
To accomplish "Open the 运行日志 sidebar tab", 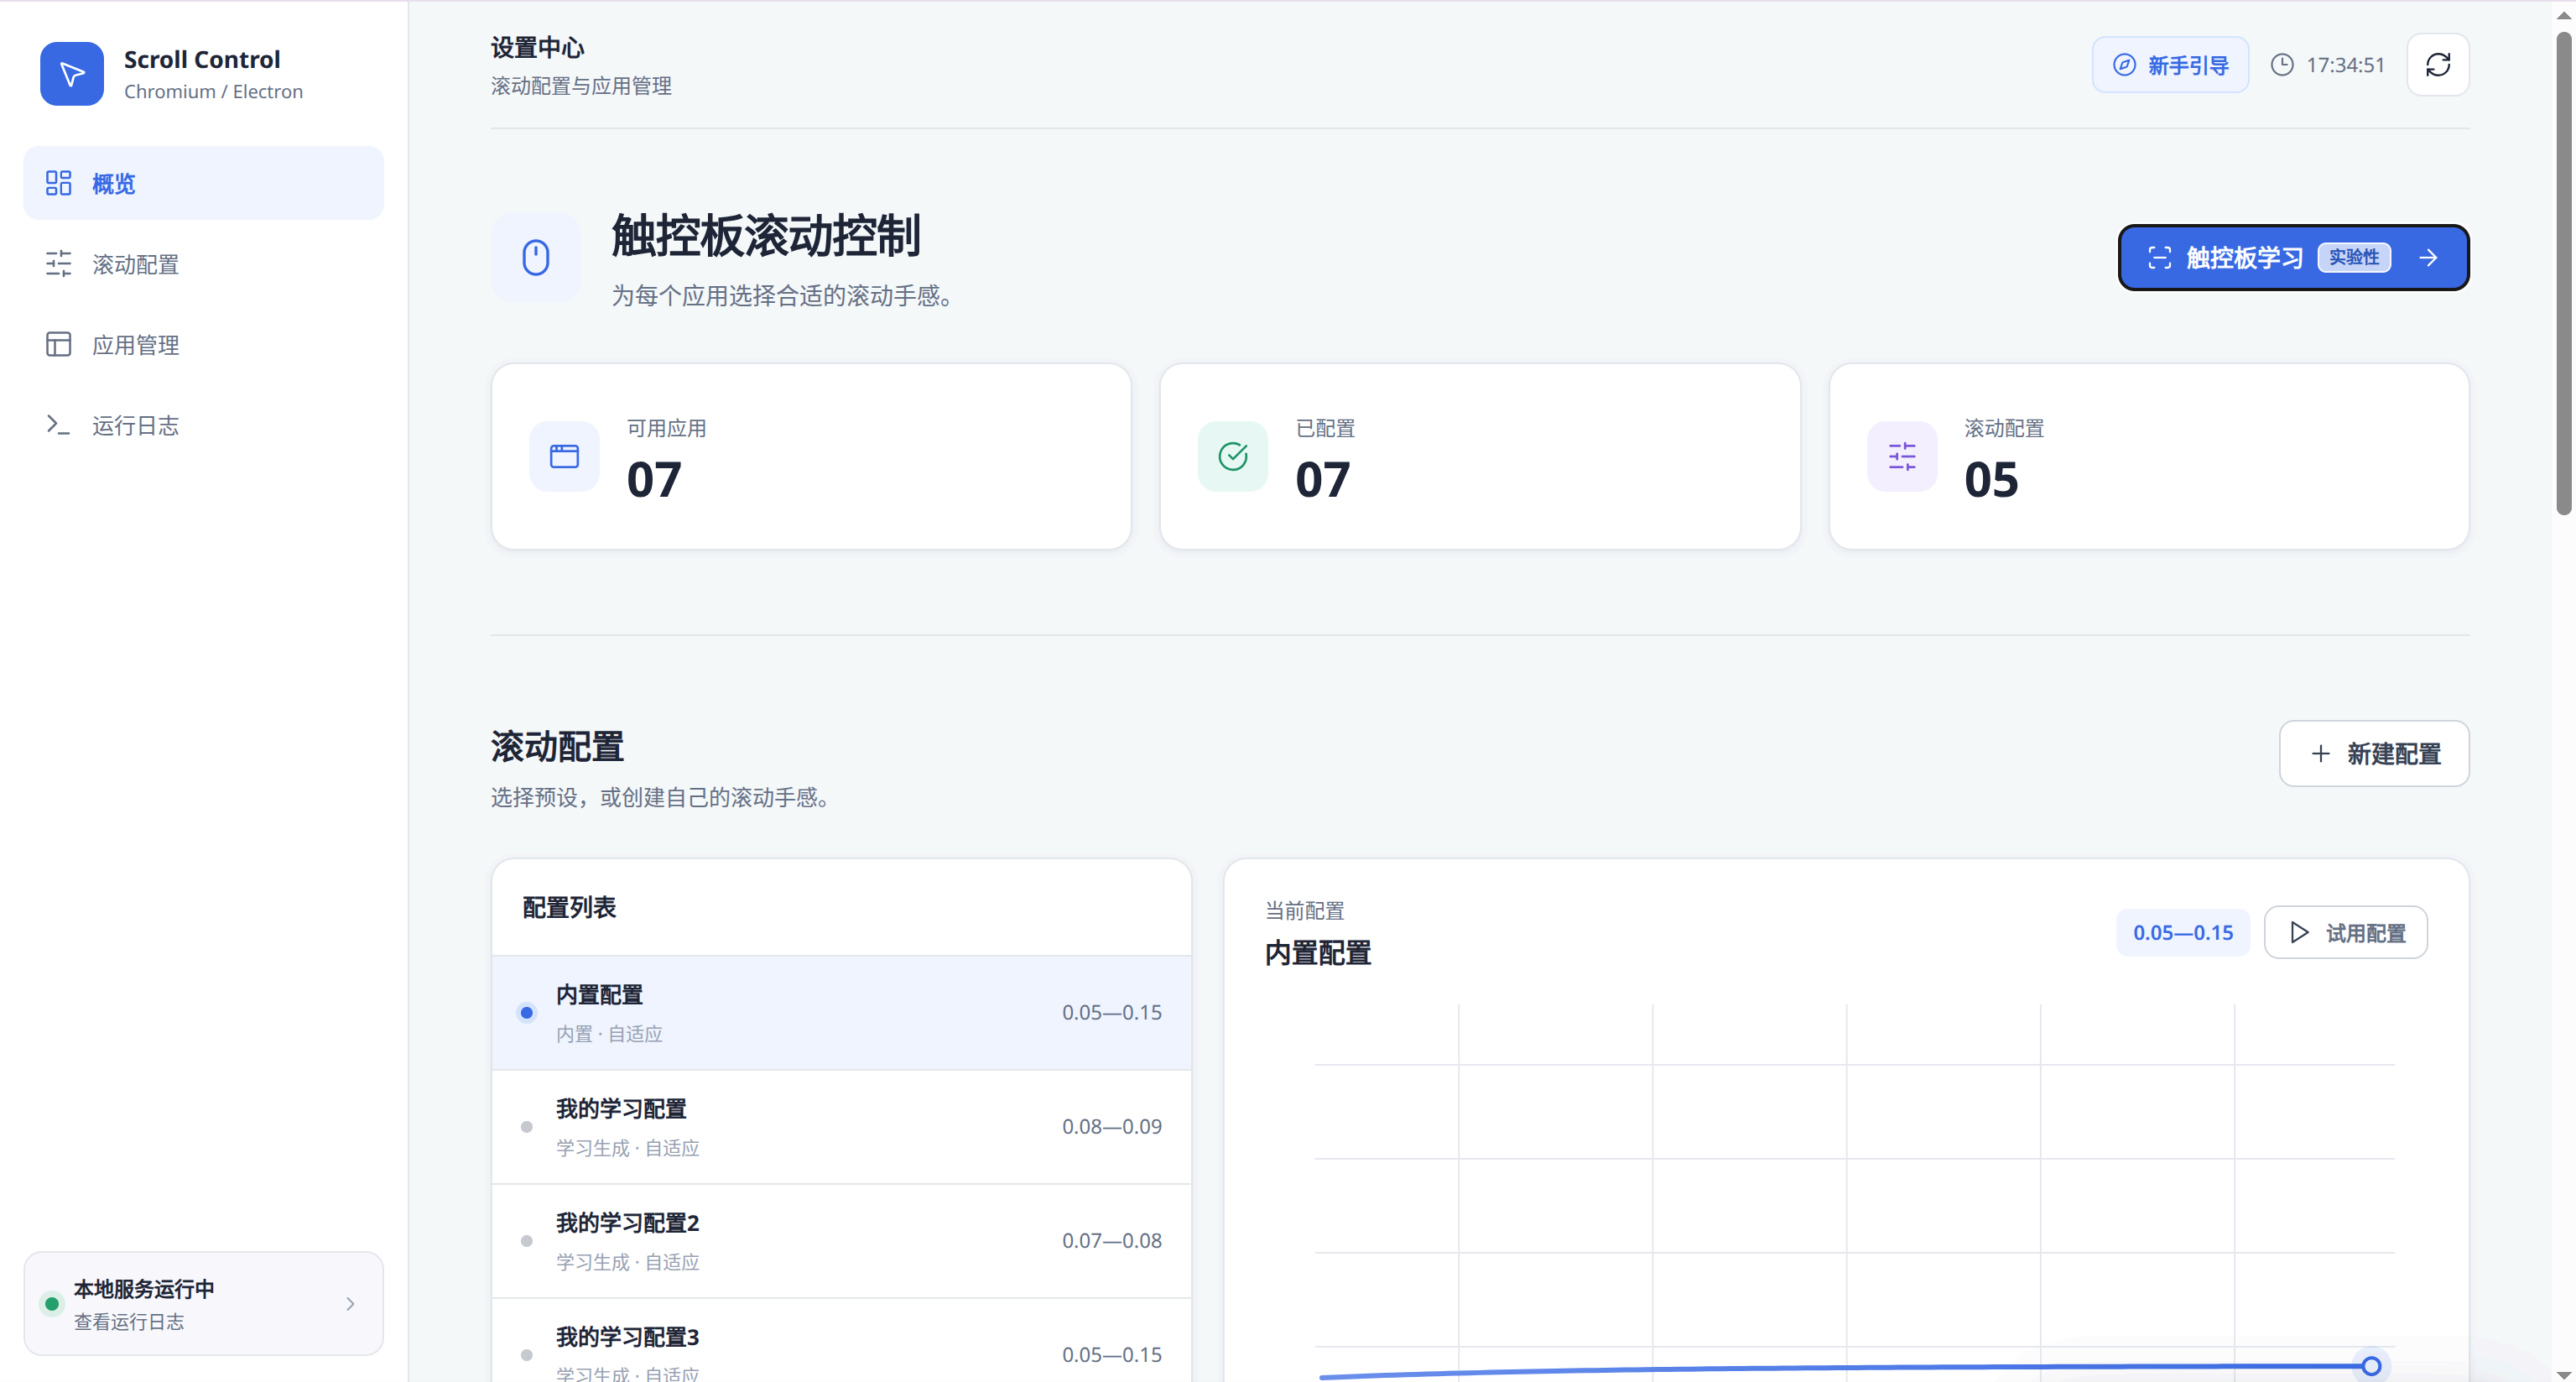I will point(204,425).
